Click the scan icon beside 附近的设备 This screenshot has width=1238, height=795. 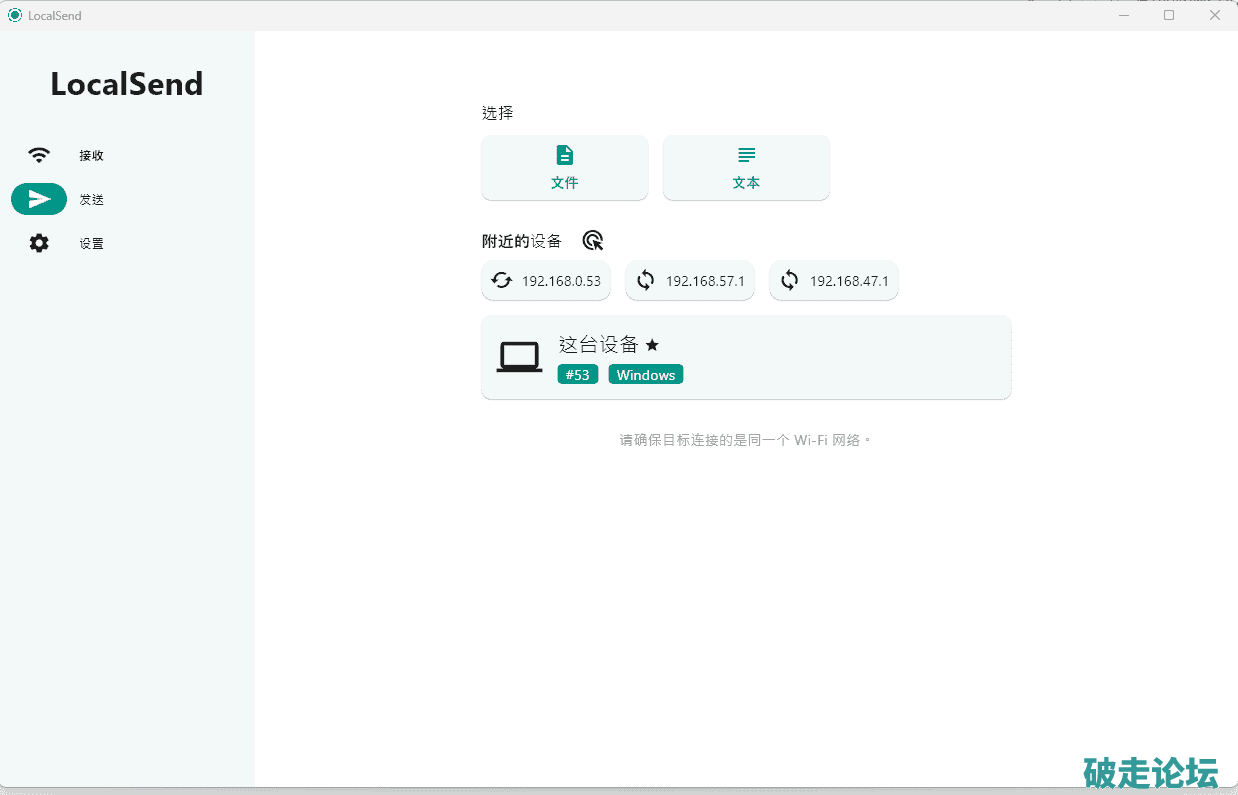[x=593, y=241]
